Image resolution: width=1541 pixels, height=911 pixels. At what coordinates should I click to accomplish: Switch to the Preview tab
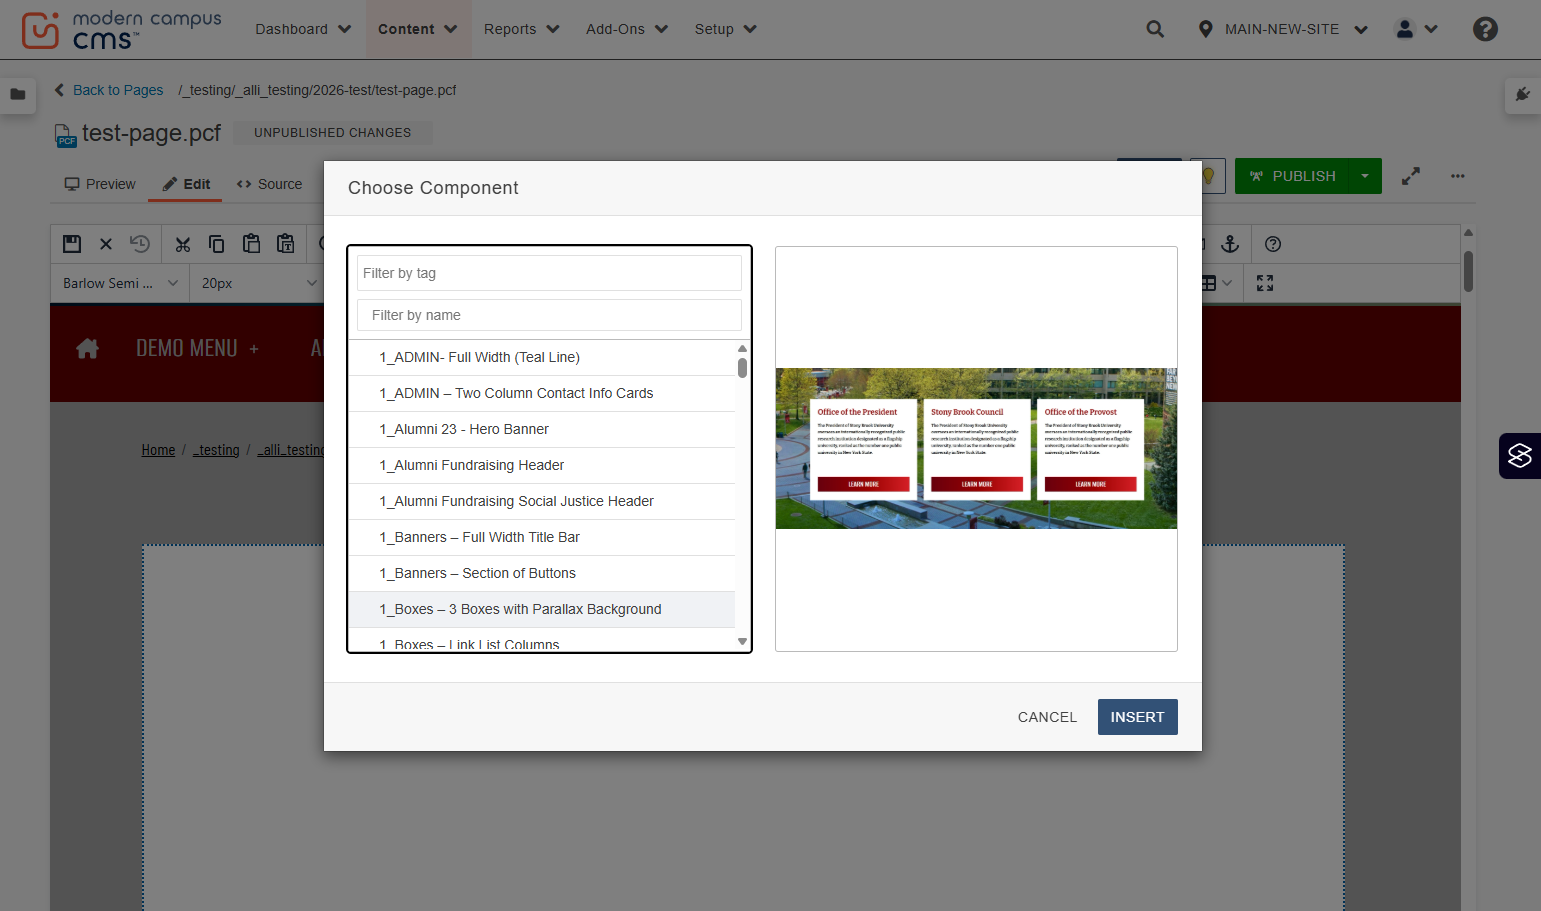coord(100,184)
